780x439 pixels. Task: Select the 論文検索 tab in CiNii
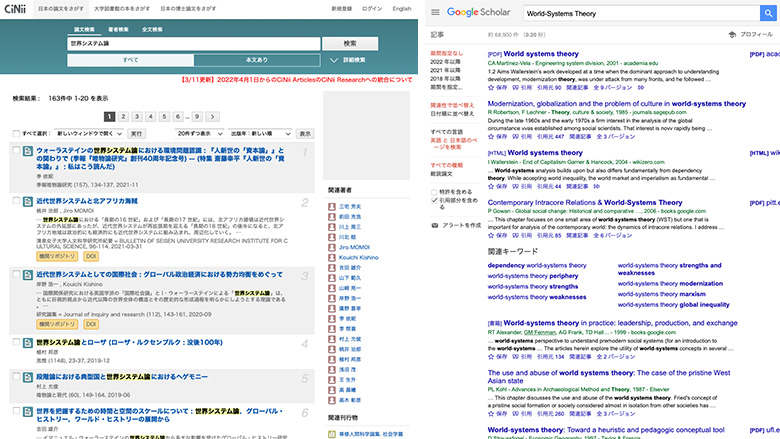pyautogui.click(x=84, y=29)
